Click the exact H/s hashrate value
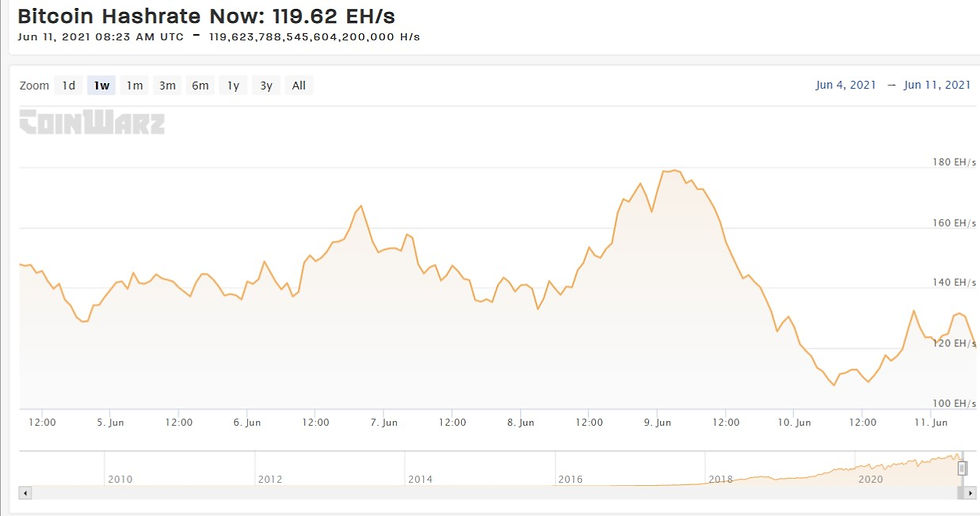980x516 pixels. pos(314,37)
